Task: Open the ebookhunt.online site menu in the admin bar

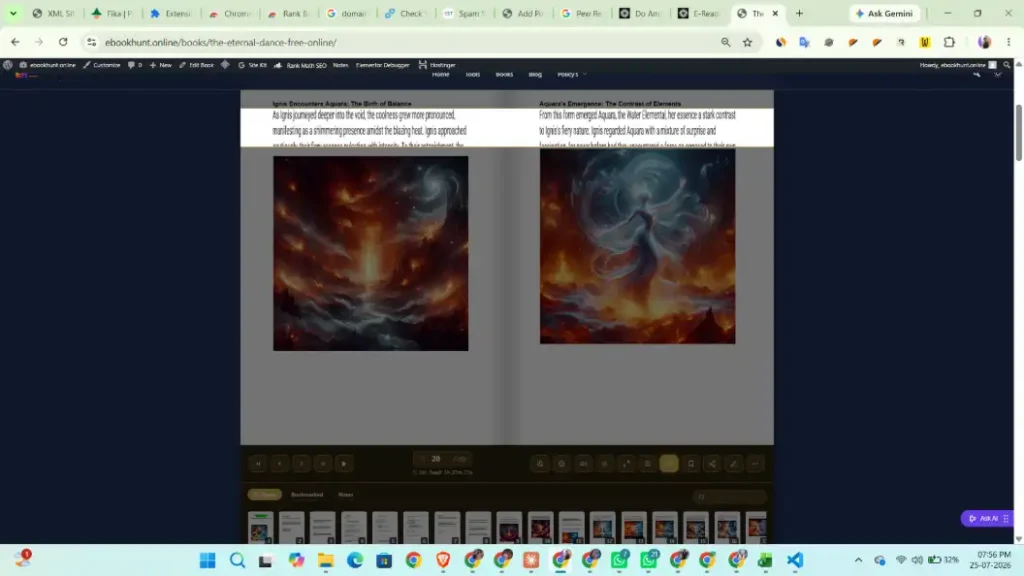Action: 47,65
